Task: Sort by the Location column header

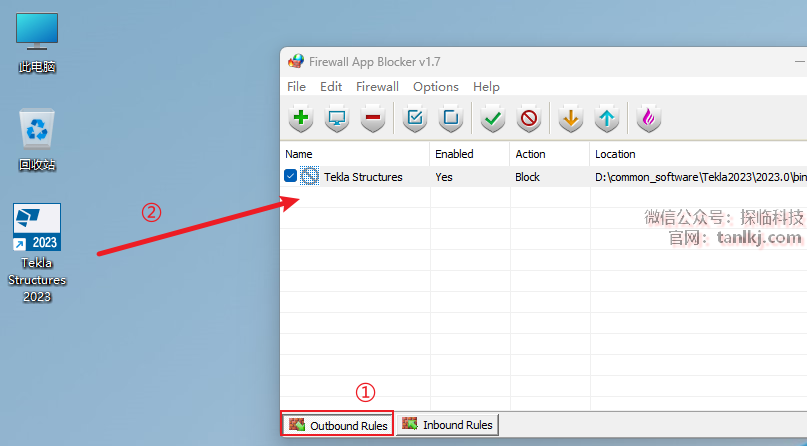Action: point(698,154)
